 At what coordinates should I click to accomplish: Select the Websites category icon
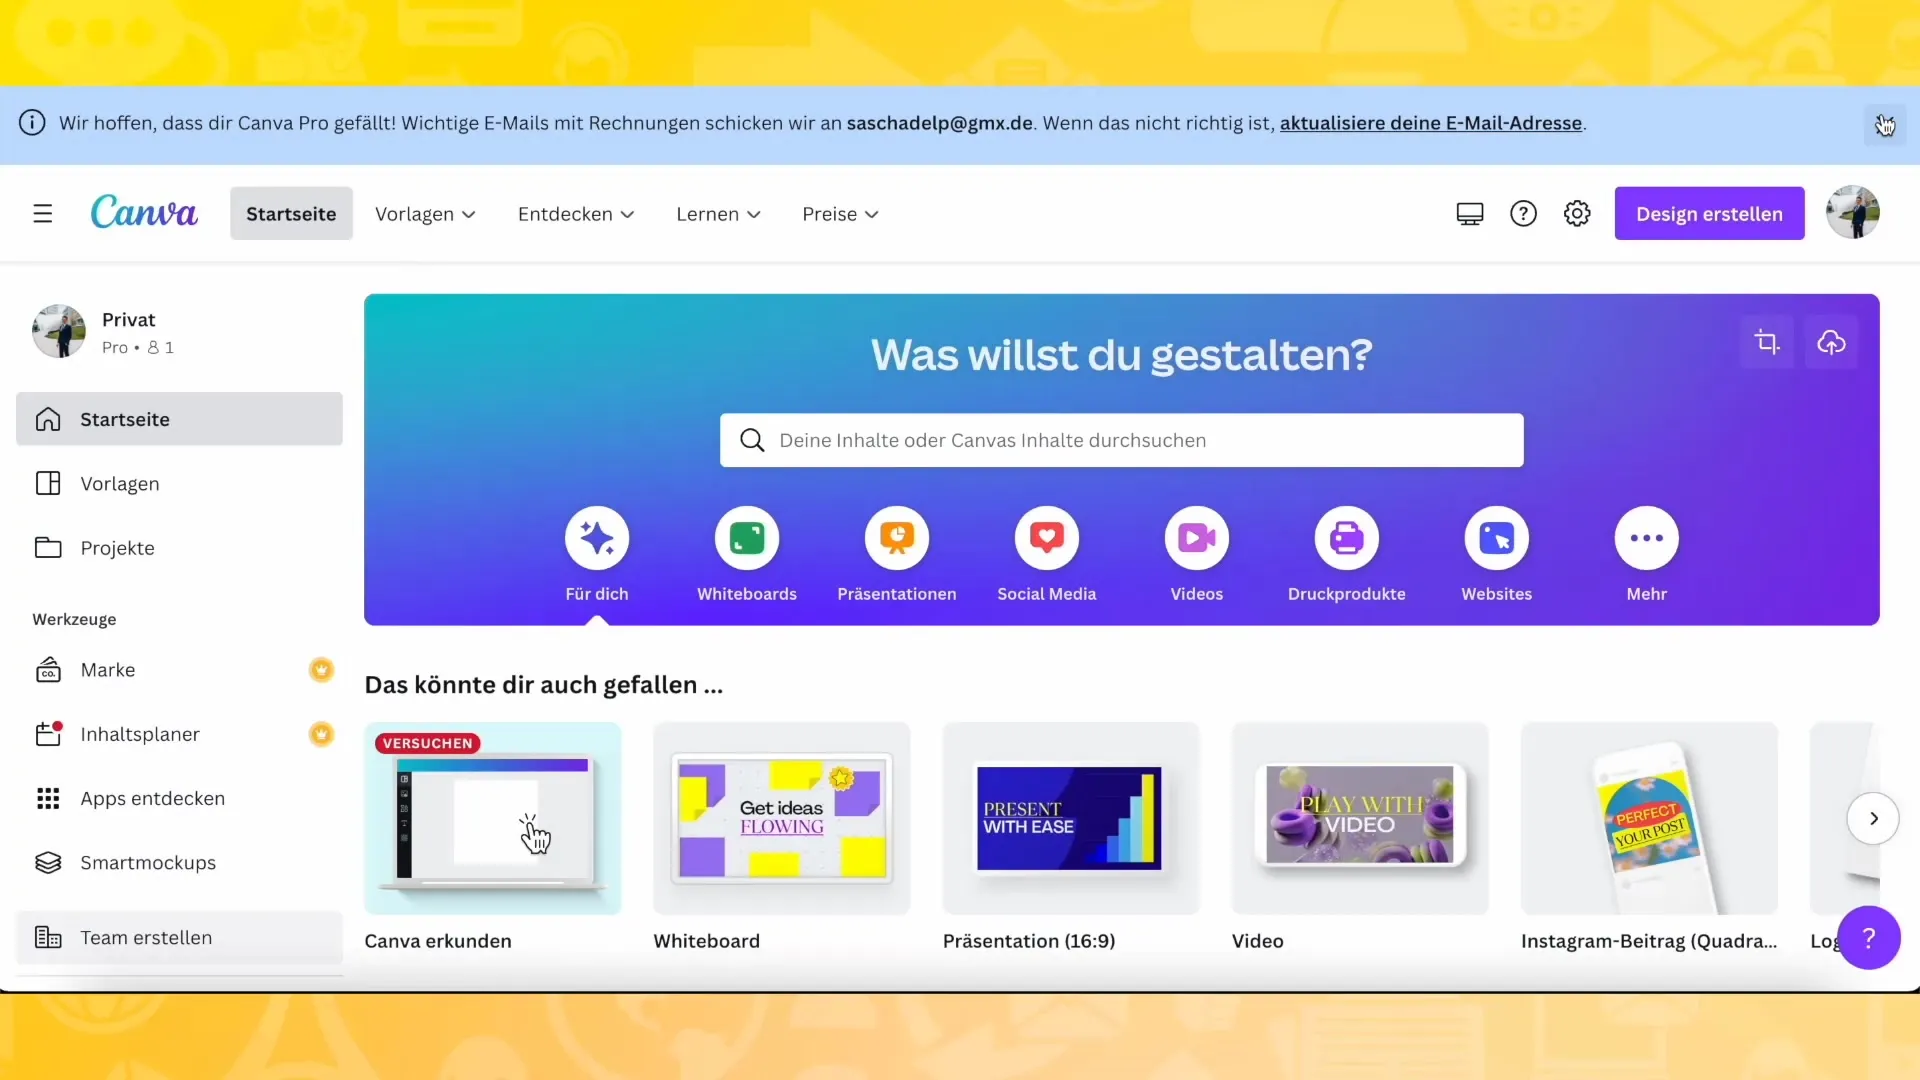pyautogui.click(x=1497, y=537)
